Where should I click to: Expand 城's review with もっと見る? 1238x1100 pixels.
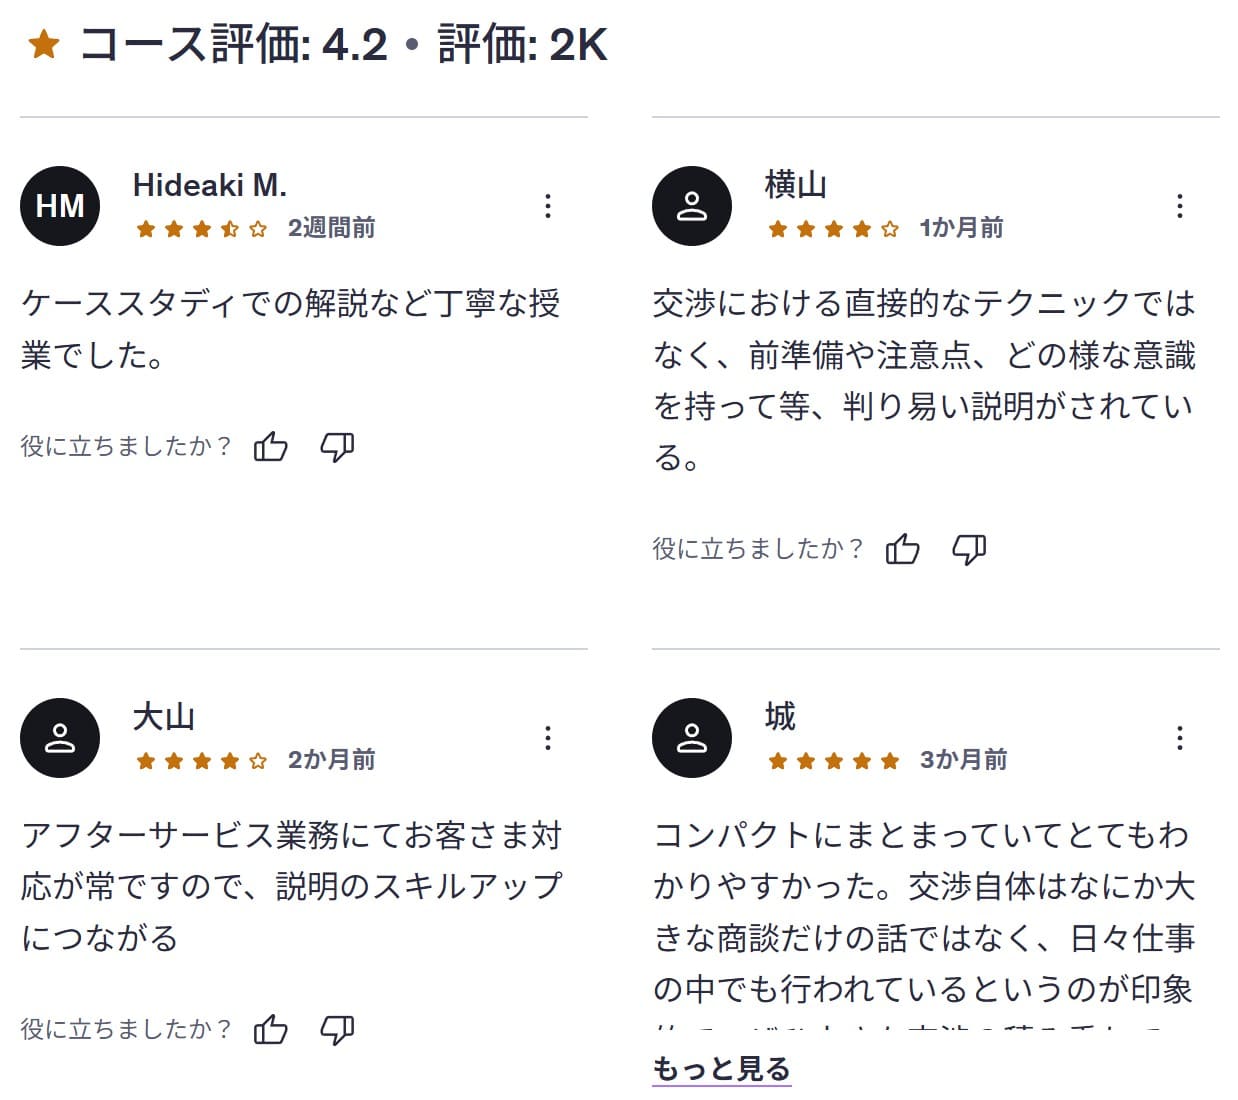[x=721, y=1069]
